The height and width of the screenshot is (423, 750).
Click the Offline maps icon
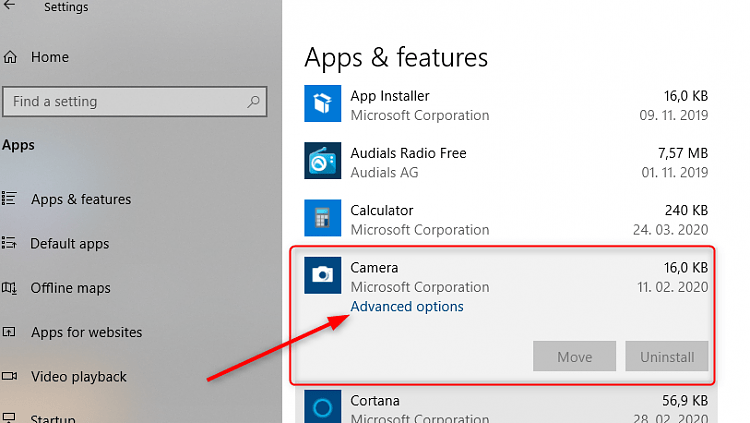coord(9,288)
